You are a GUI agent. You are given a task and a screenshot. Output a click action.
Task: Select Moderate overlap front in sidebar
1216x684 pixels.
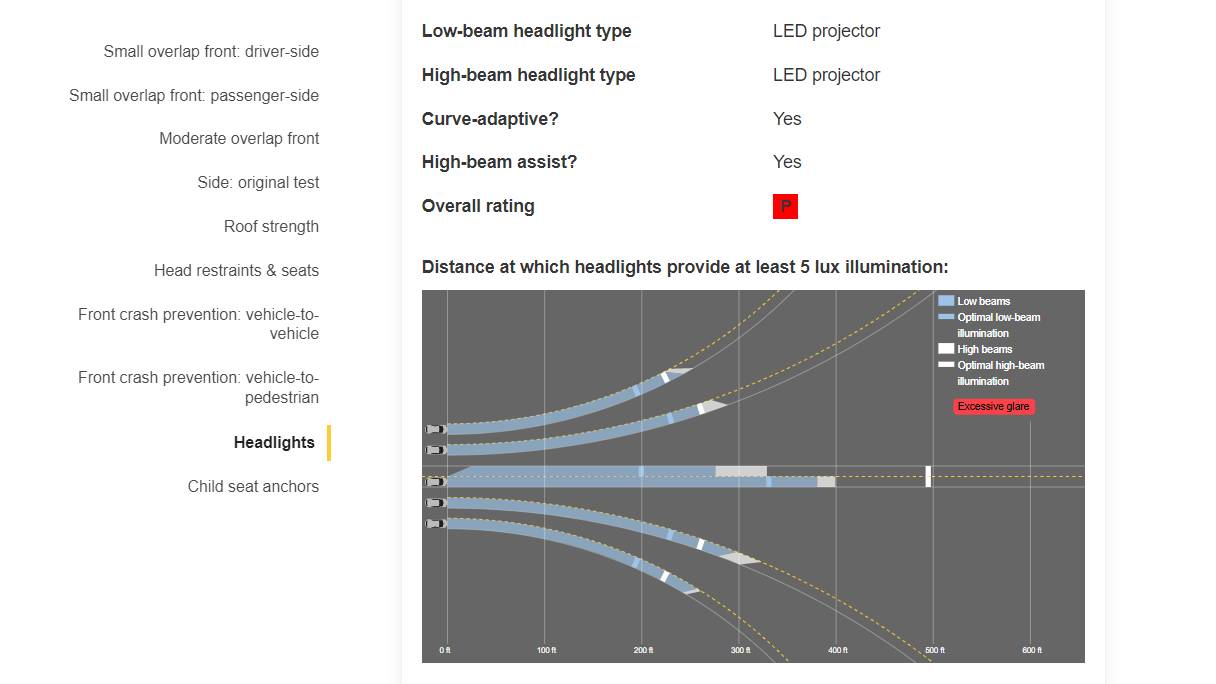click(239, 139)
